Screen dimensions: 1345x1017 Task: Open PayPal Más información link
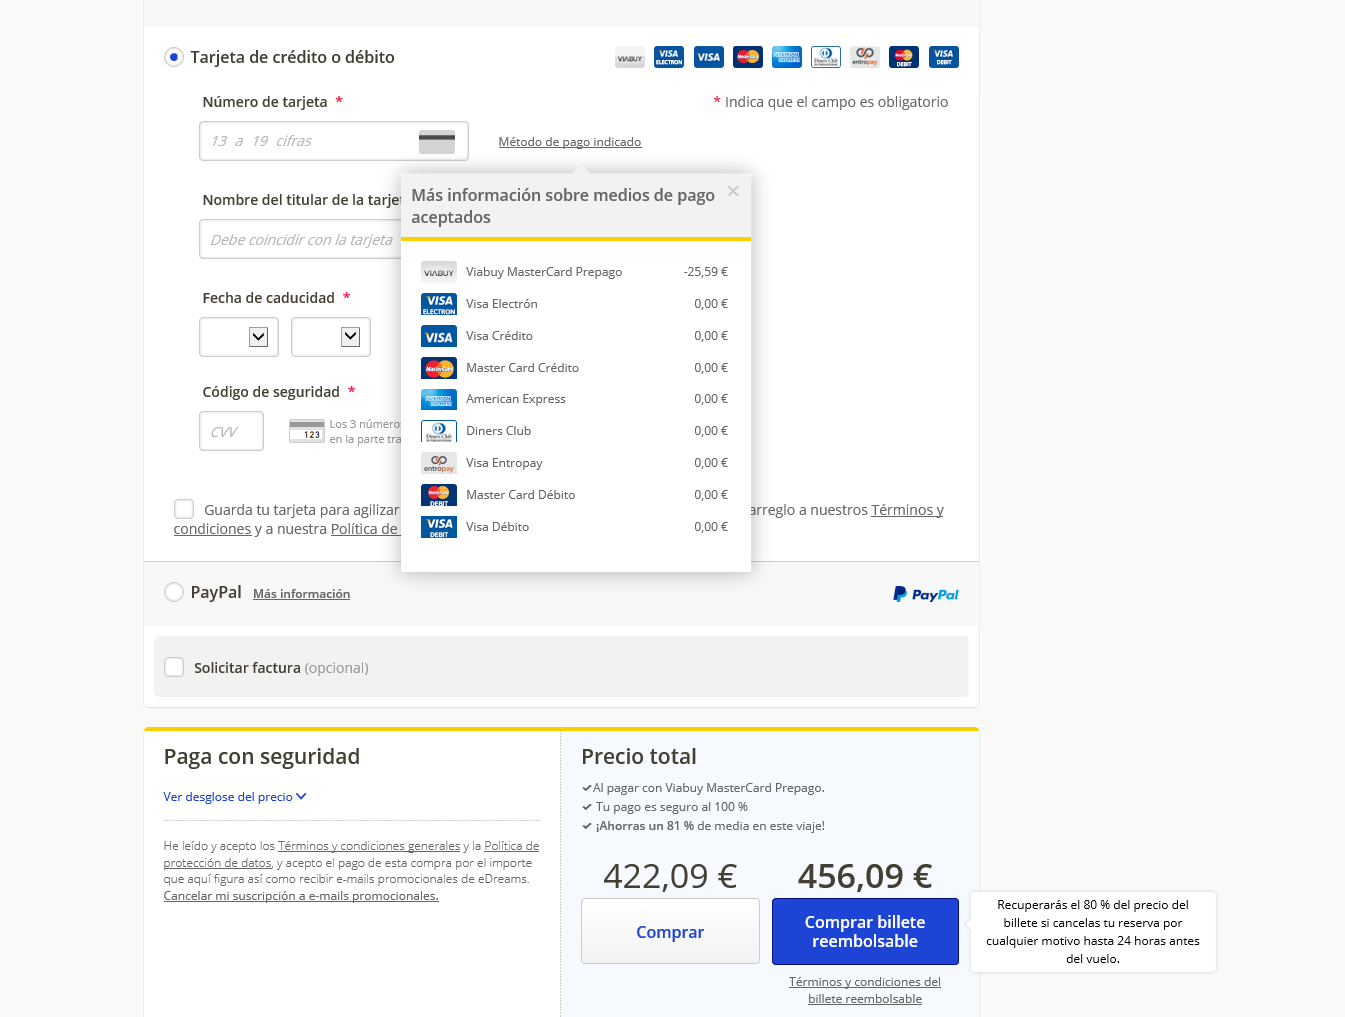coord(301,594)
